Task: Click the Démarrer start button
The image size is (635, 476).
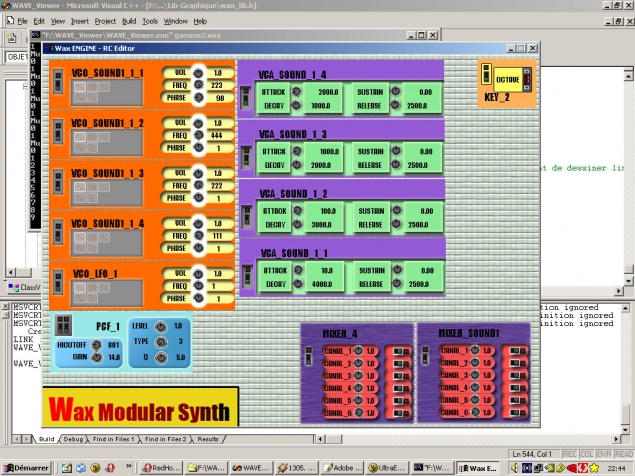Action: click(26, 467)
